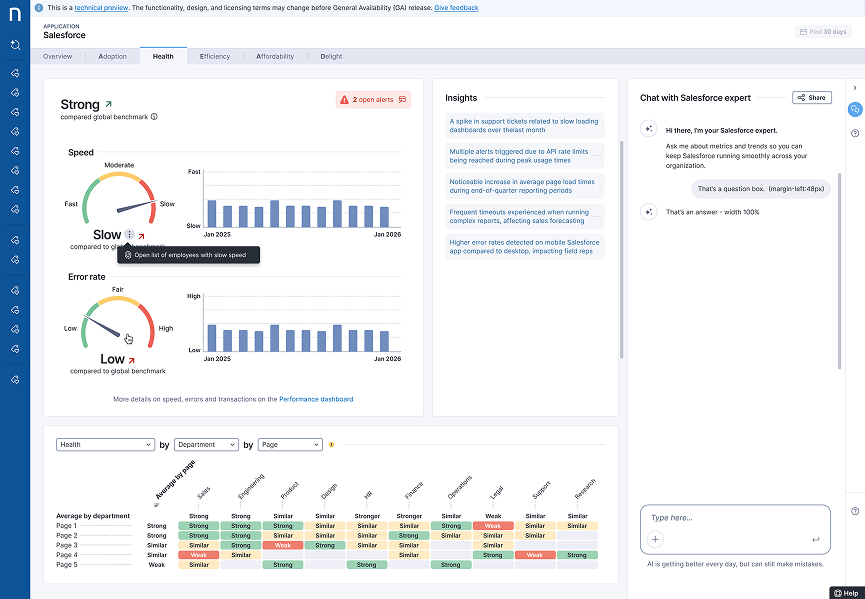
Task: Click the Weak cell for Product on Page 3
Action: pos(283,545)
